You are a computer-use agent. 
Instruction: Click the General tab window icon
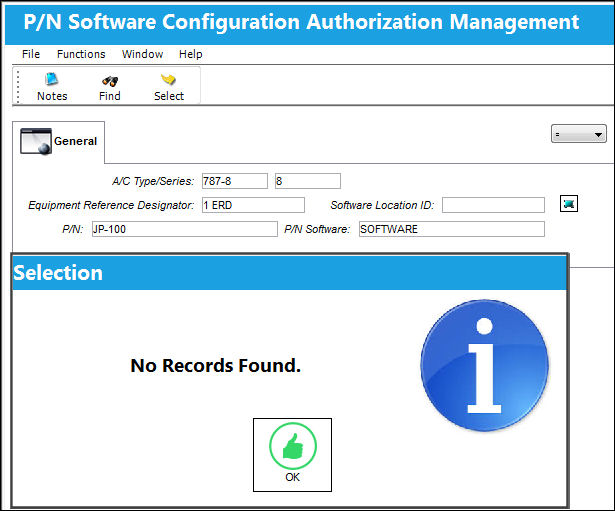click(x=36, y=141)
